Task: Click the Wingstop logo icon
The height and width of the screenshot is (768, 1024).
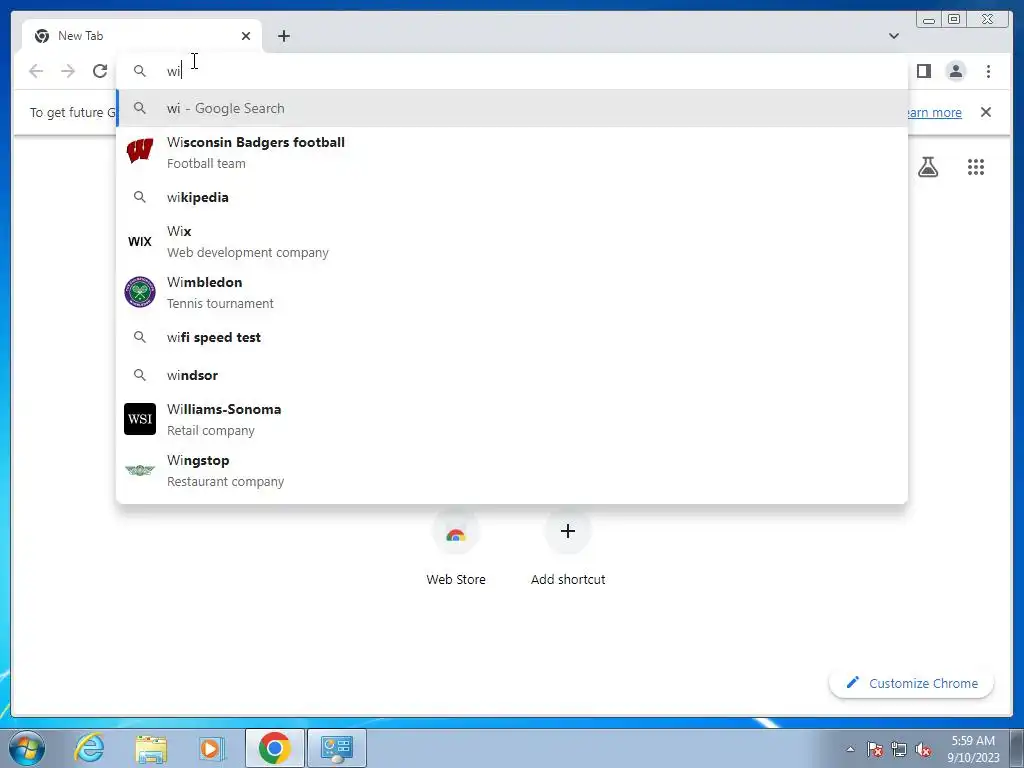Action: click(140, 470)
